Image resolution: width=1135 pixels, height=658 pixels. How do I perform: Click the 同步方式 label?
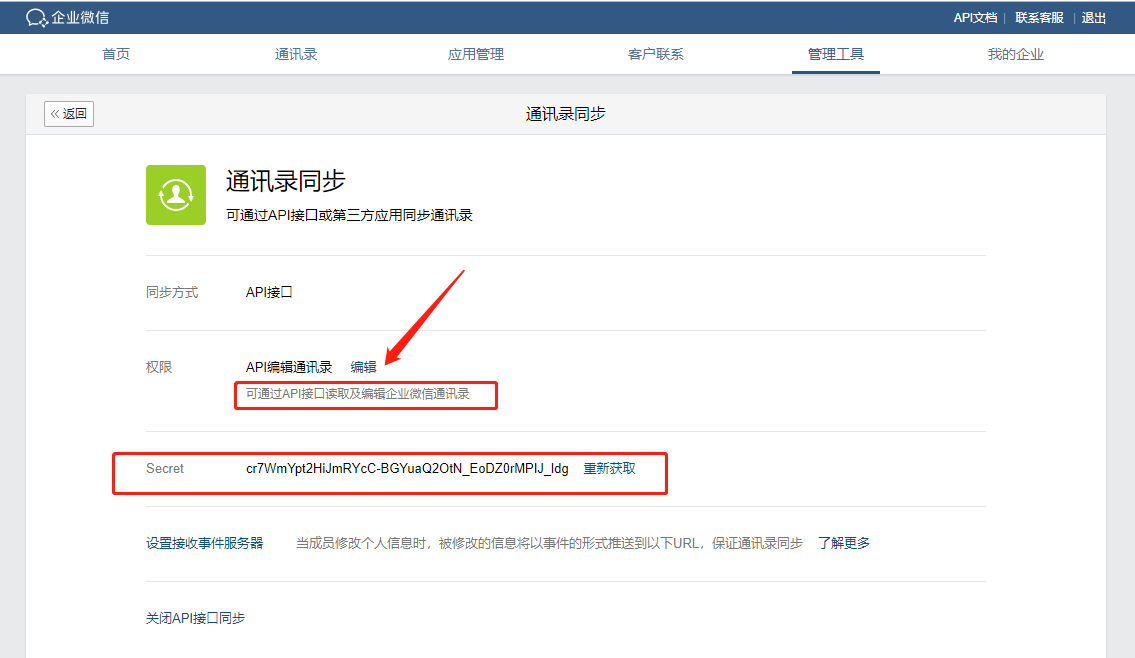(x=172, y=292)
